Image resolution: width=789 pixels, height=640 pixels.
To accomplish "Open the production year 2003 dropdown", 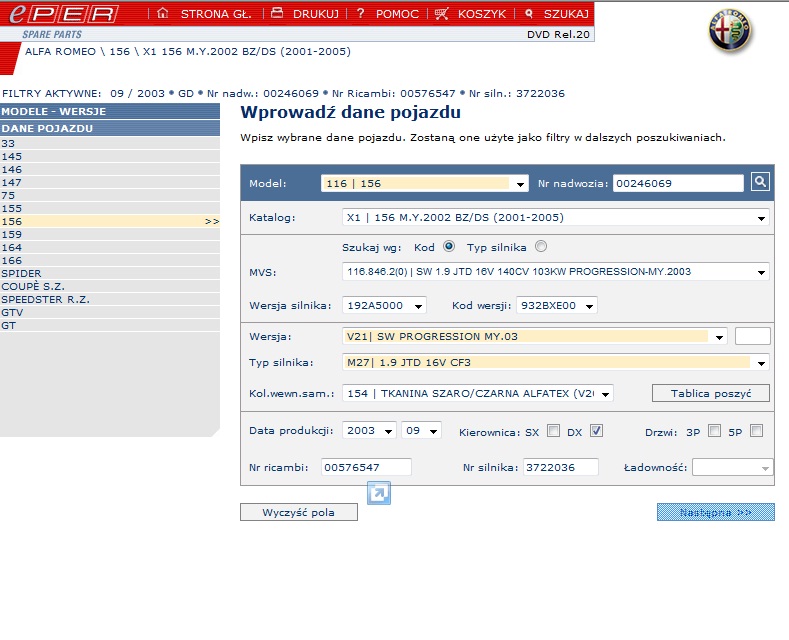I will tap(369, 431).
